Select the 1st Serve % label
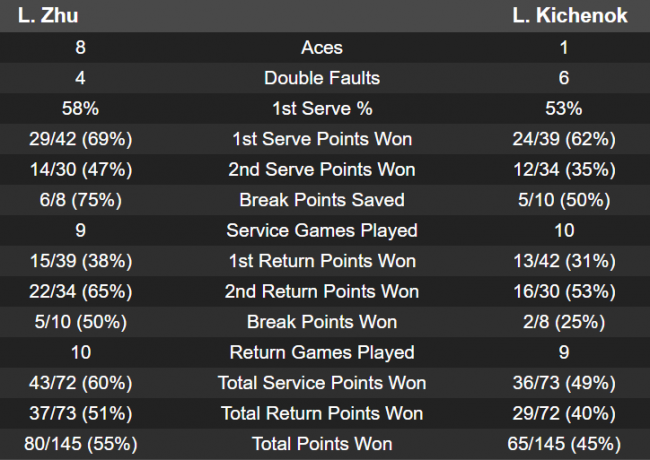 point(322,108)
